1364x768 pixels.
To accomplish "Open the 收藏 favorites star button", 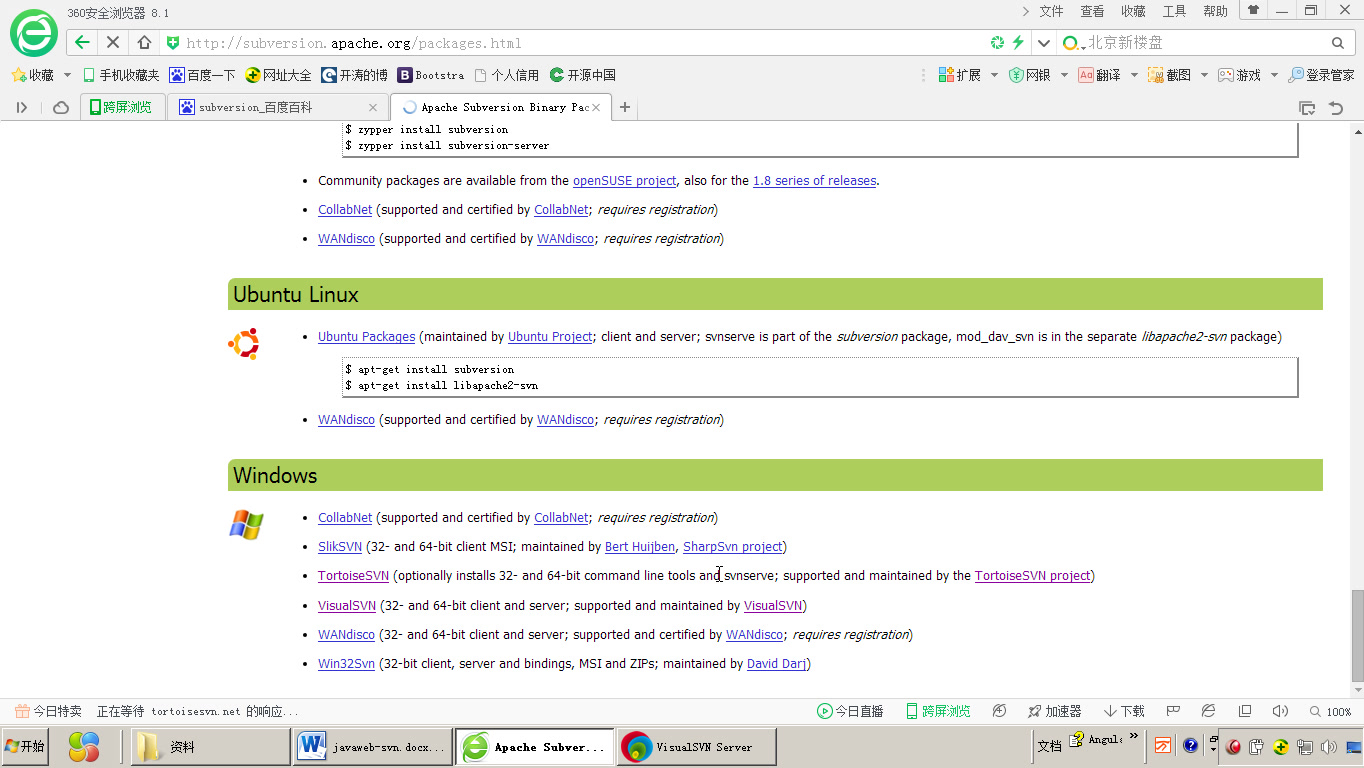I will click(32, 75).
